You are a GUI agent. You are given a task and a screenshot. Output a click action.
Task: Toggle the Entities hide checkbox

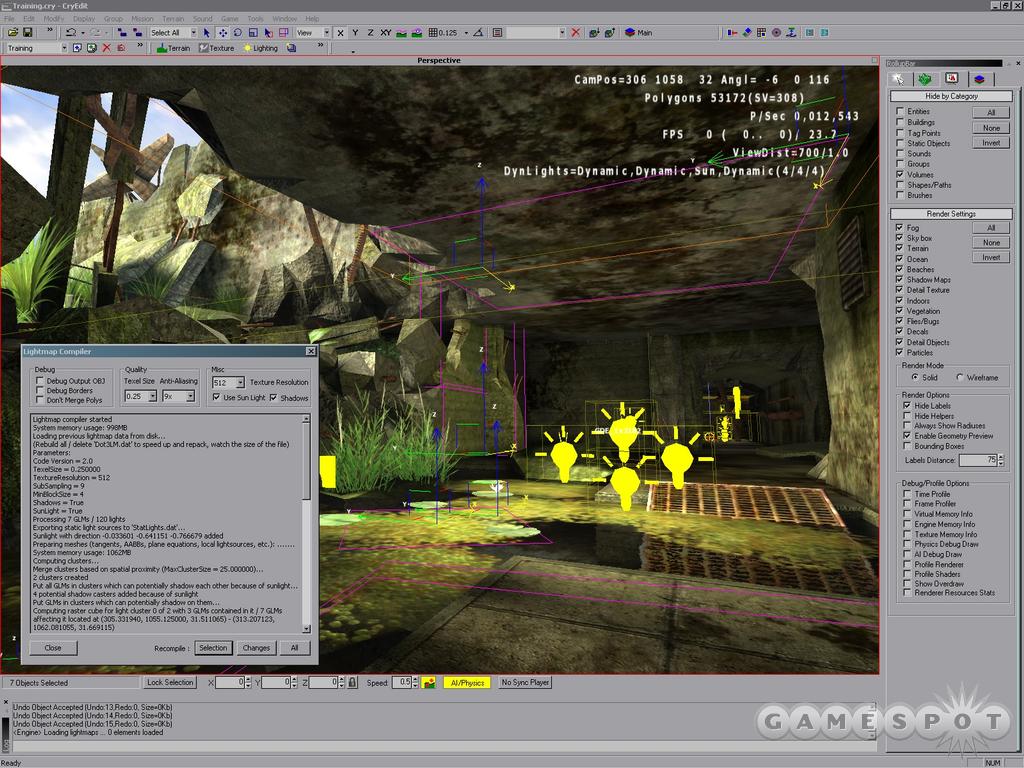[900, 111]
